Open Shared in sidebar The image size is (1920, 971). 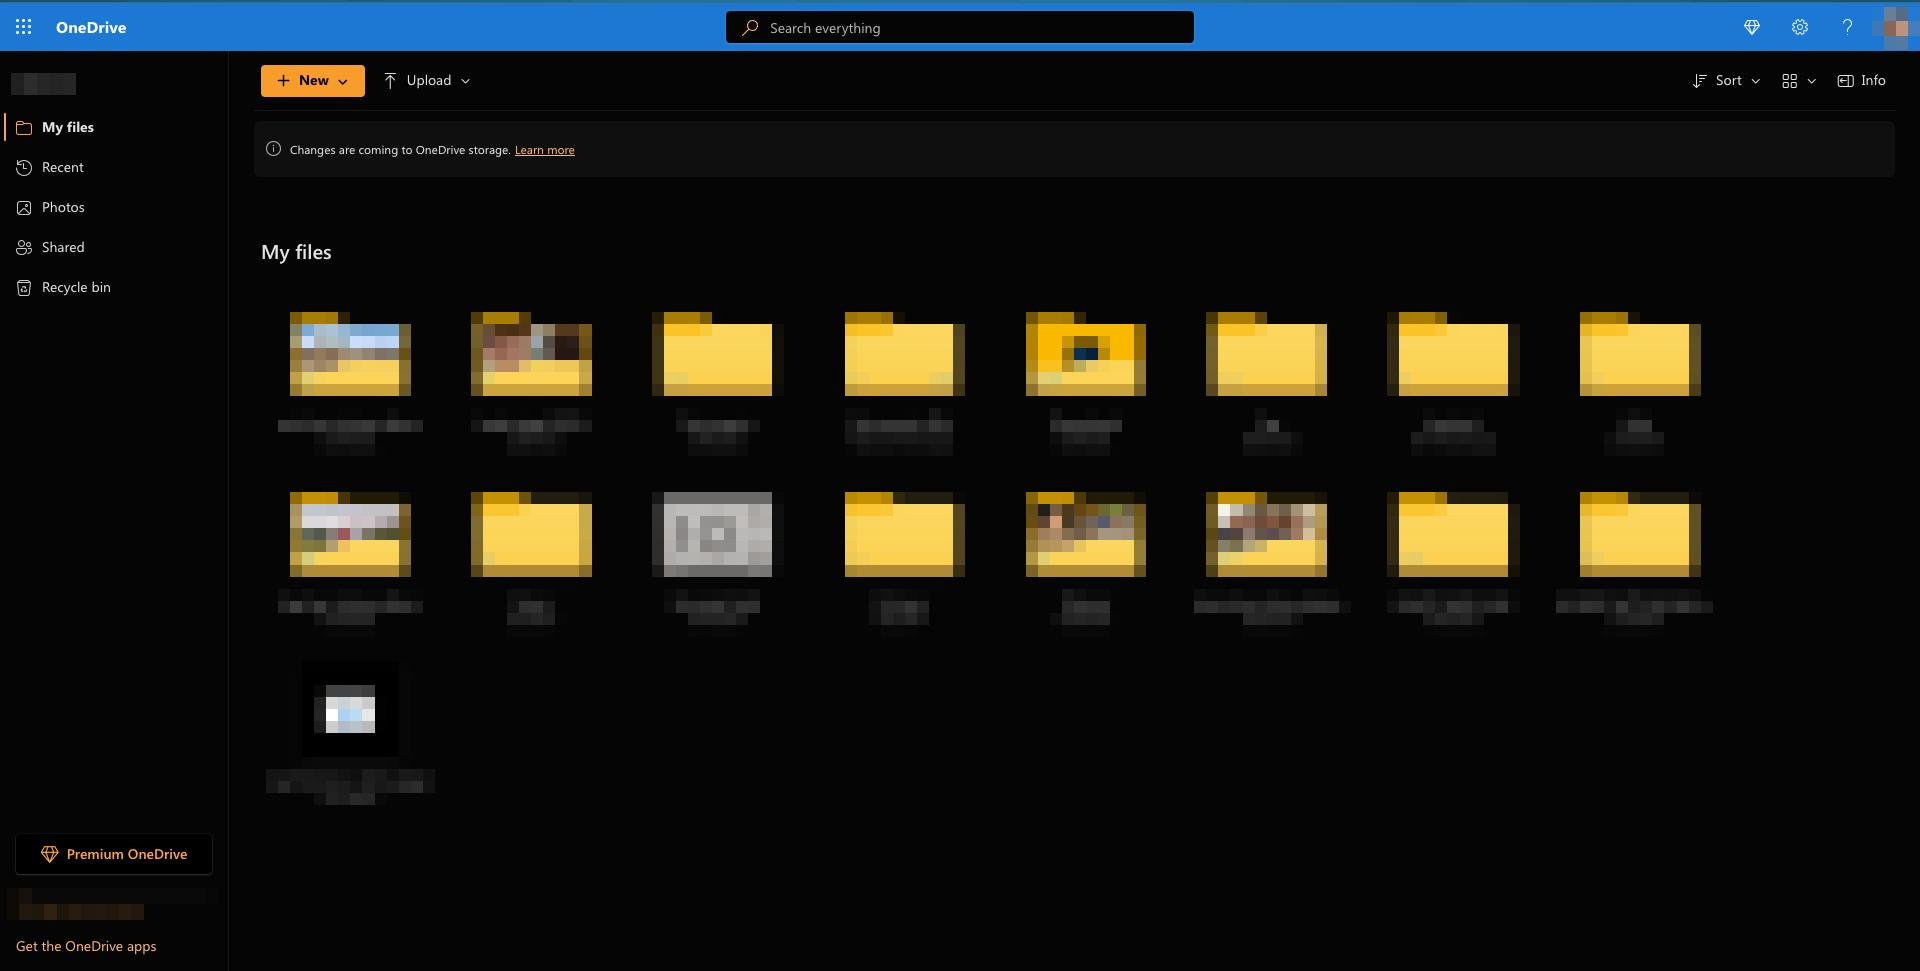(x=114, y=247)
